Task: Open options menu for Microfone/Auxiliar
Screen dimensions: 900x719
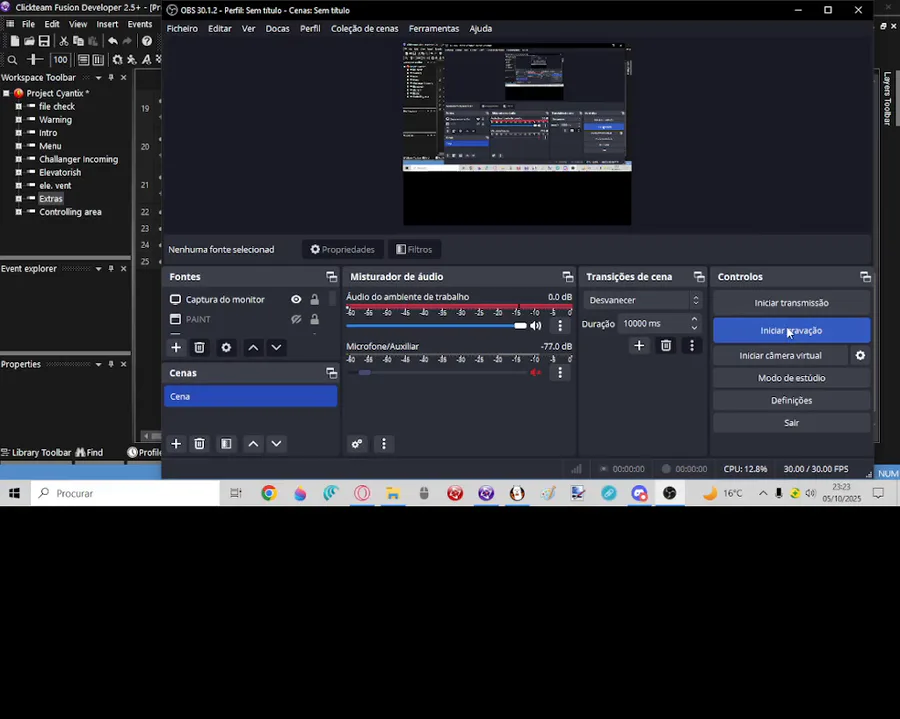Action: 560,372
